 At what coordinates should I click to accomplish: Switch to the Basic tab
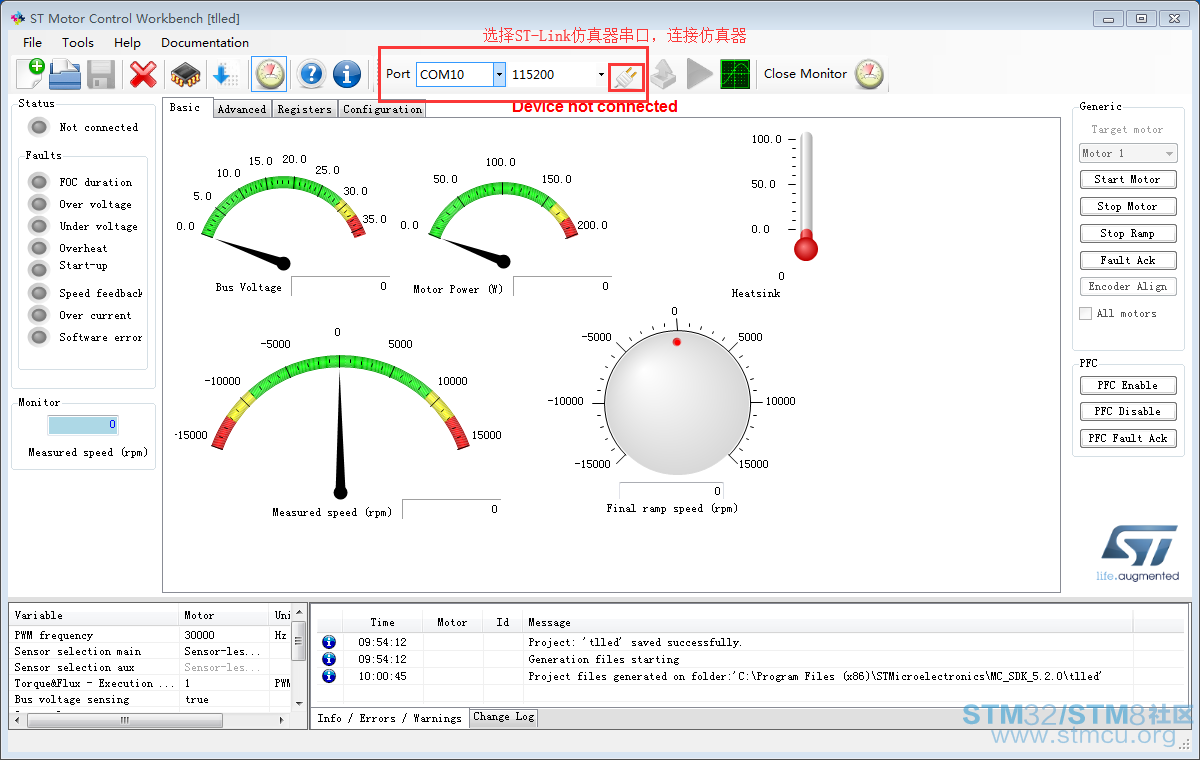[x=187, y=108]
